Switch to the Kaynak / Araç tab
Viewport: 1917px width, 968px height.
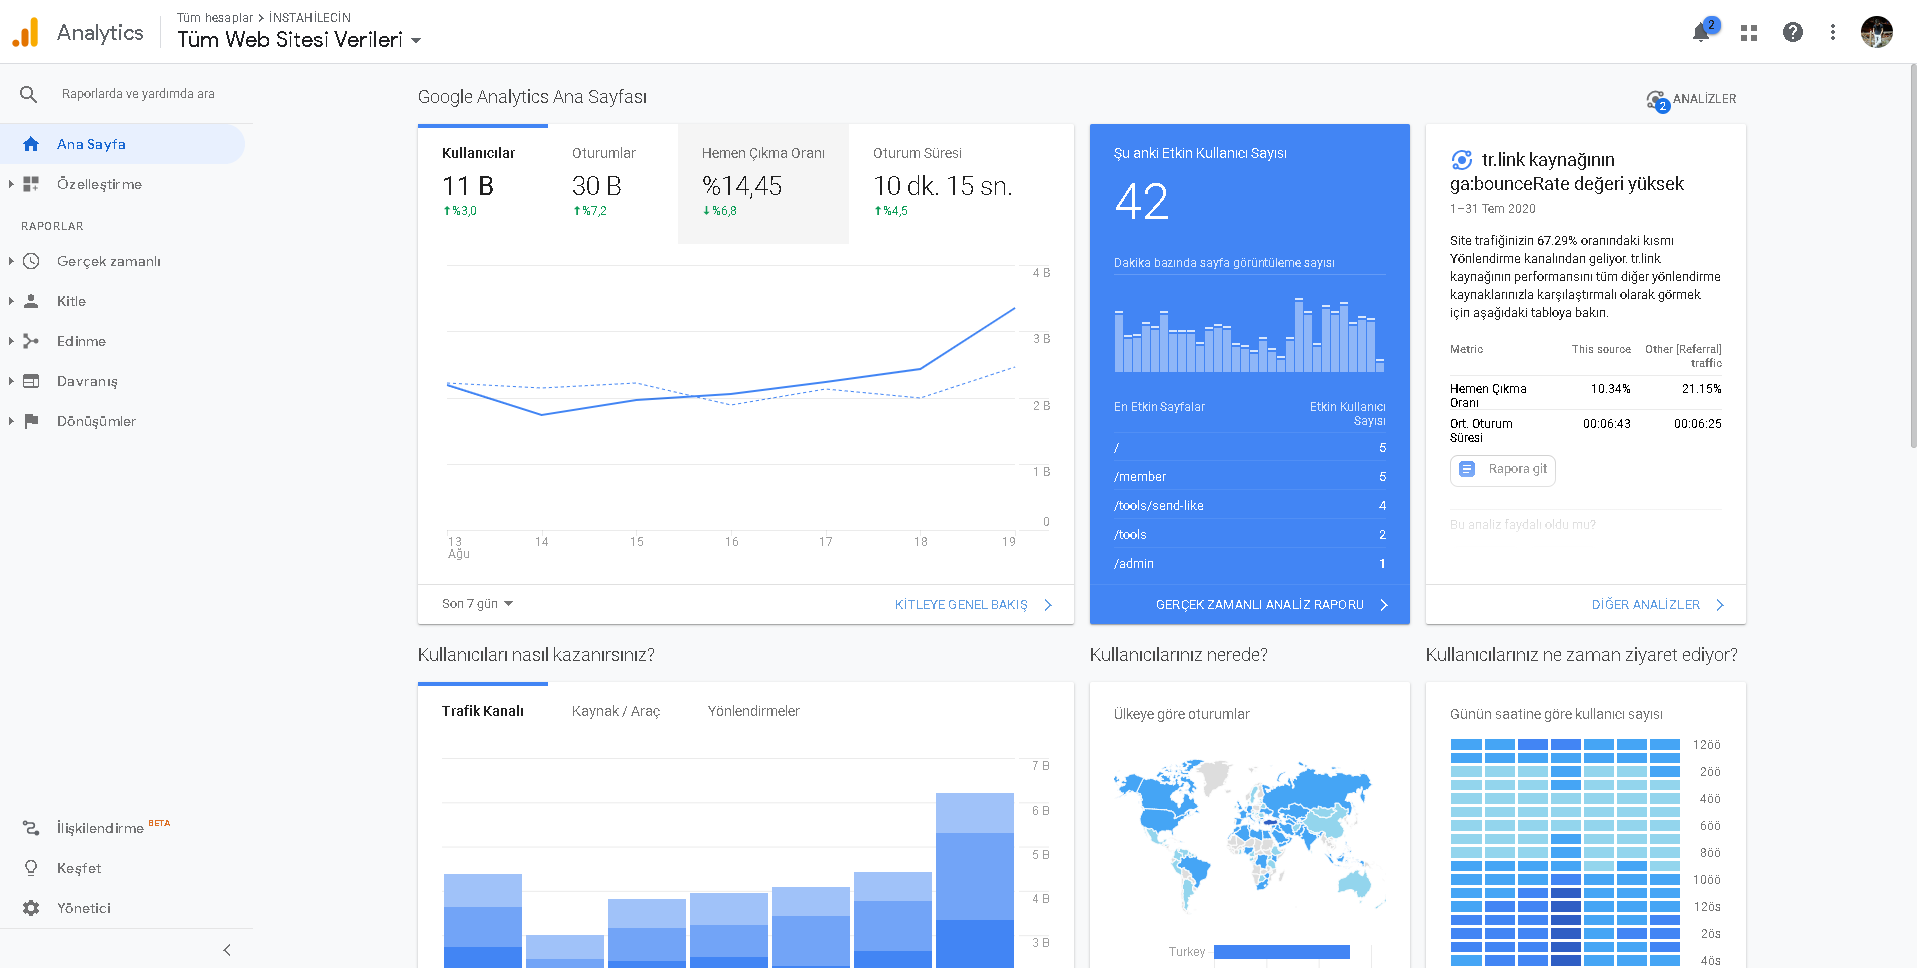tap(616, 711)
